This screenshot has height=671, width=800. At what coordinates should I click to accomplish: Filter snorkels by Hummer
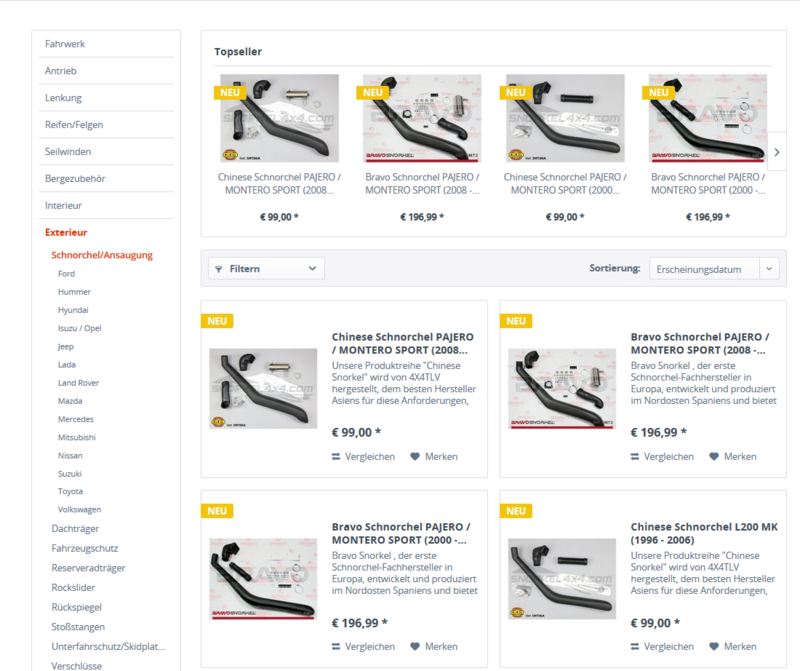(74, 292)
